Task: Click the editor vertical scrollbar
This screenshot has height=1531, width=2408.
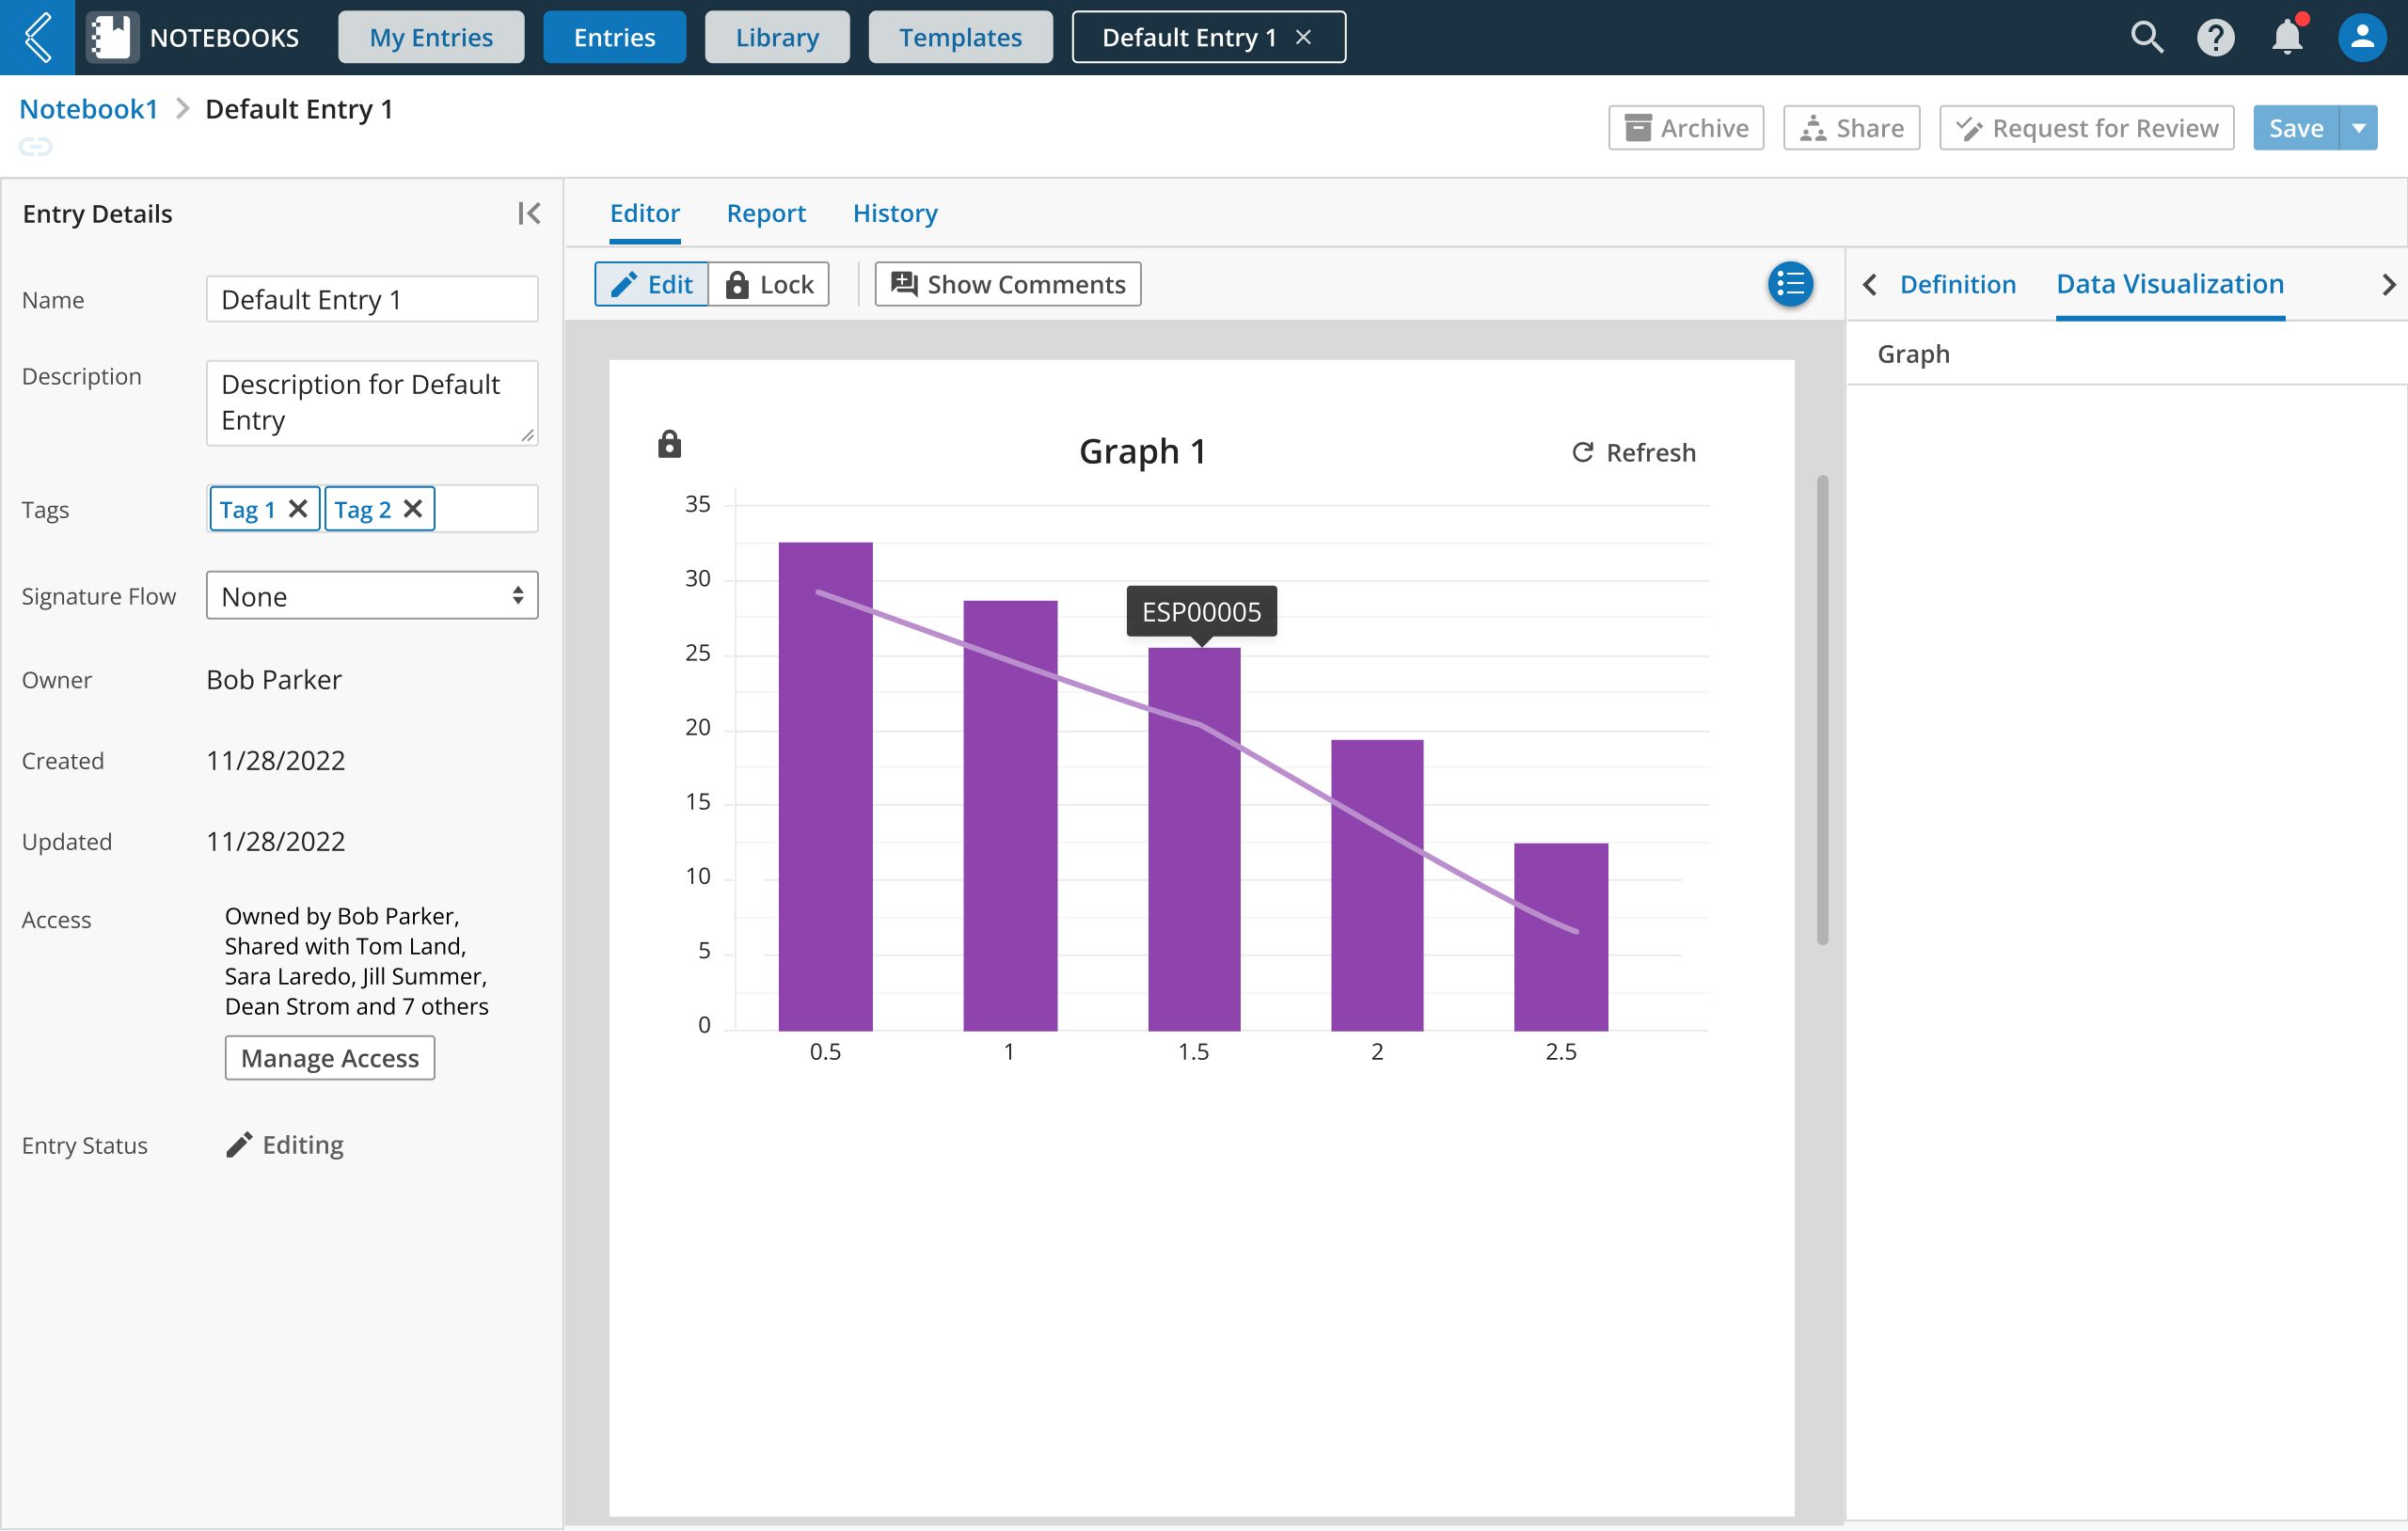Action: pyautogui.click(x=1822, y=708)
